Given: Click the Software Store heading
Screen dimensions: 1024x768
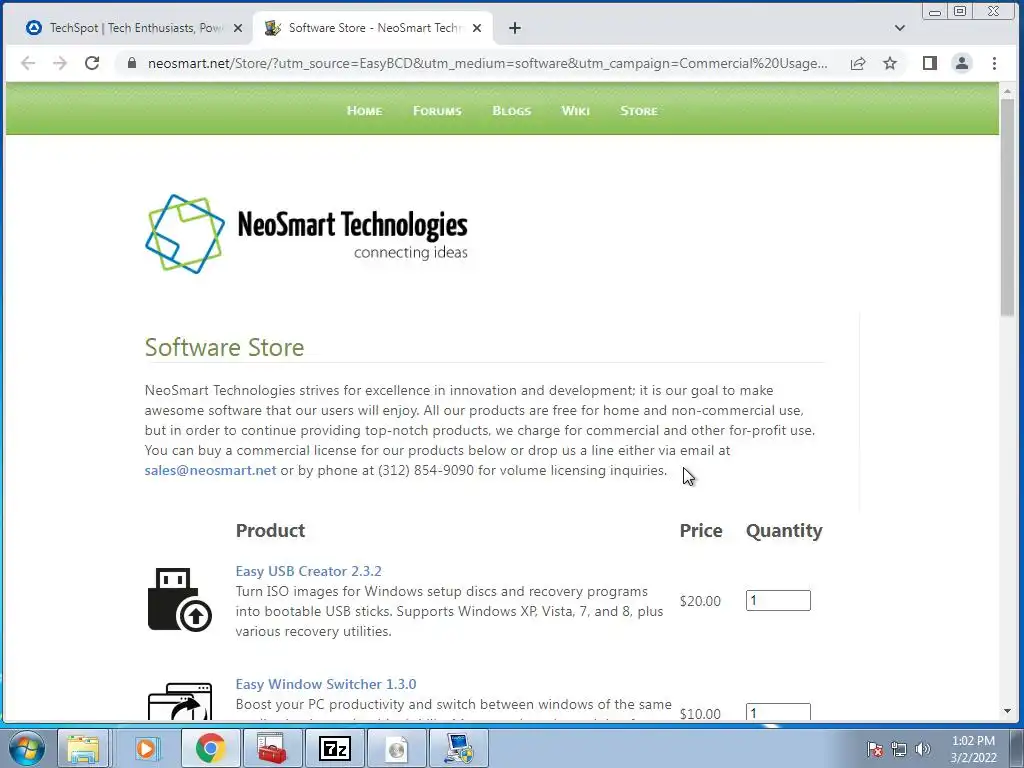Looking at the screenshot, I should tap(224, 347).
